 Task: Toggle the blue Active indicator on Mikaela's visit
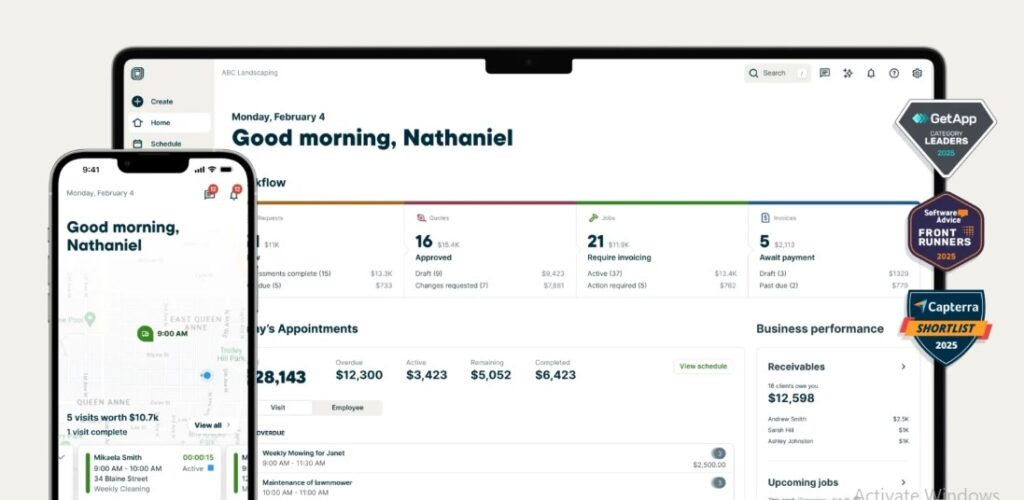tap(211, 468)
